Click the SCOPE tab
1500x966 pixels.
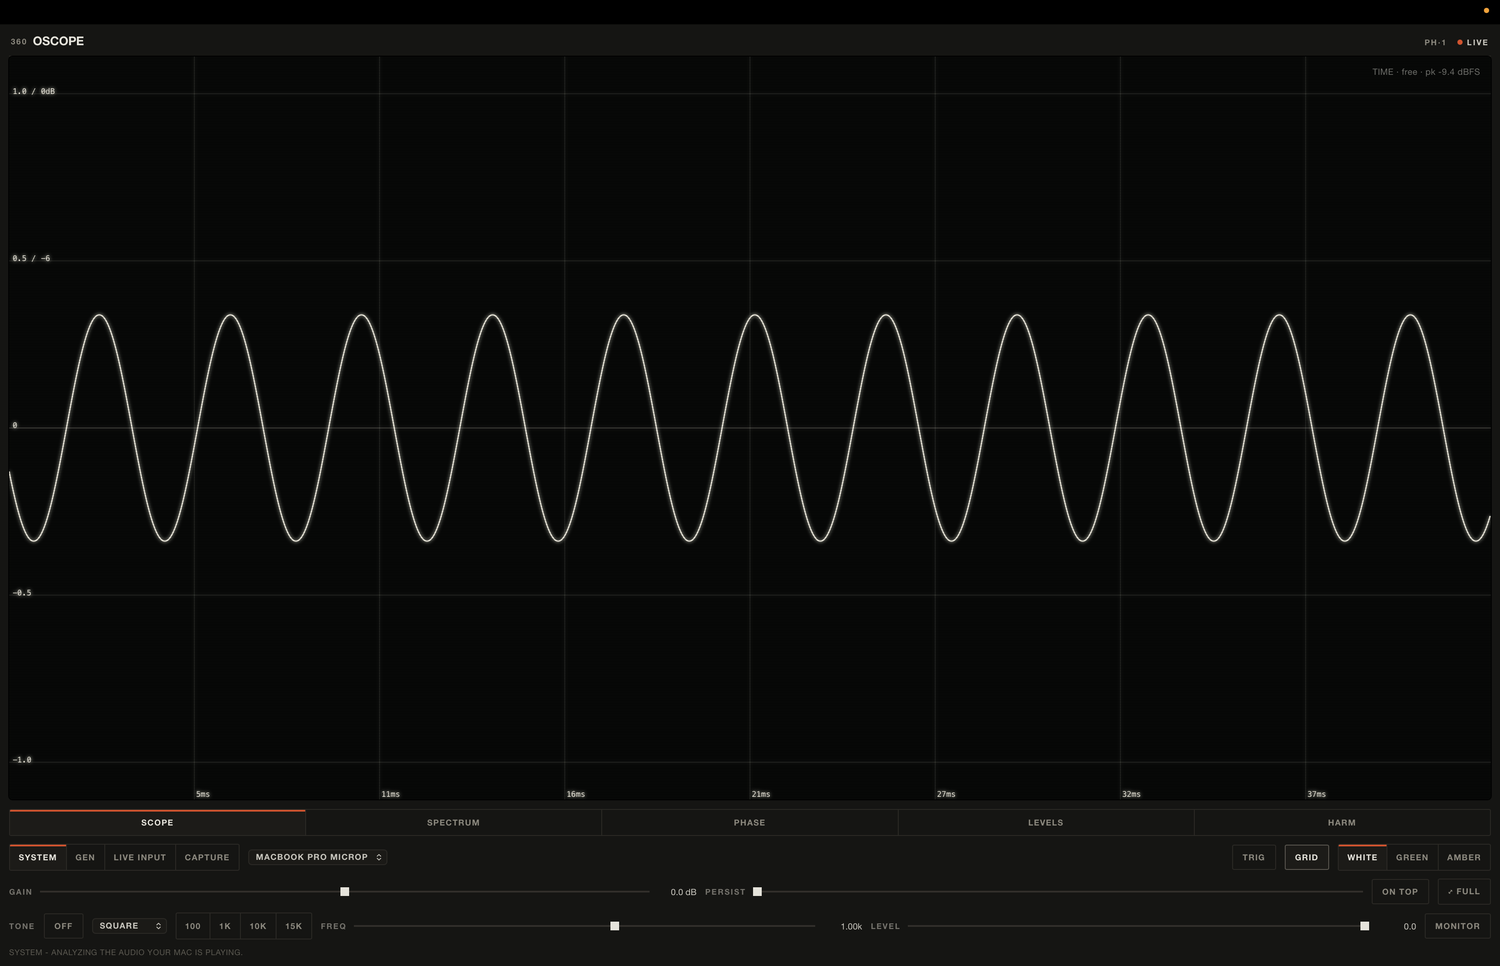pyautogui.click(x=157, y=822)
